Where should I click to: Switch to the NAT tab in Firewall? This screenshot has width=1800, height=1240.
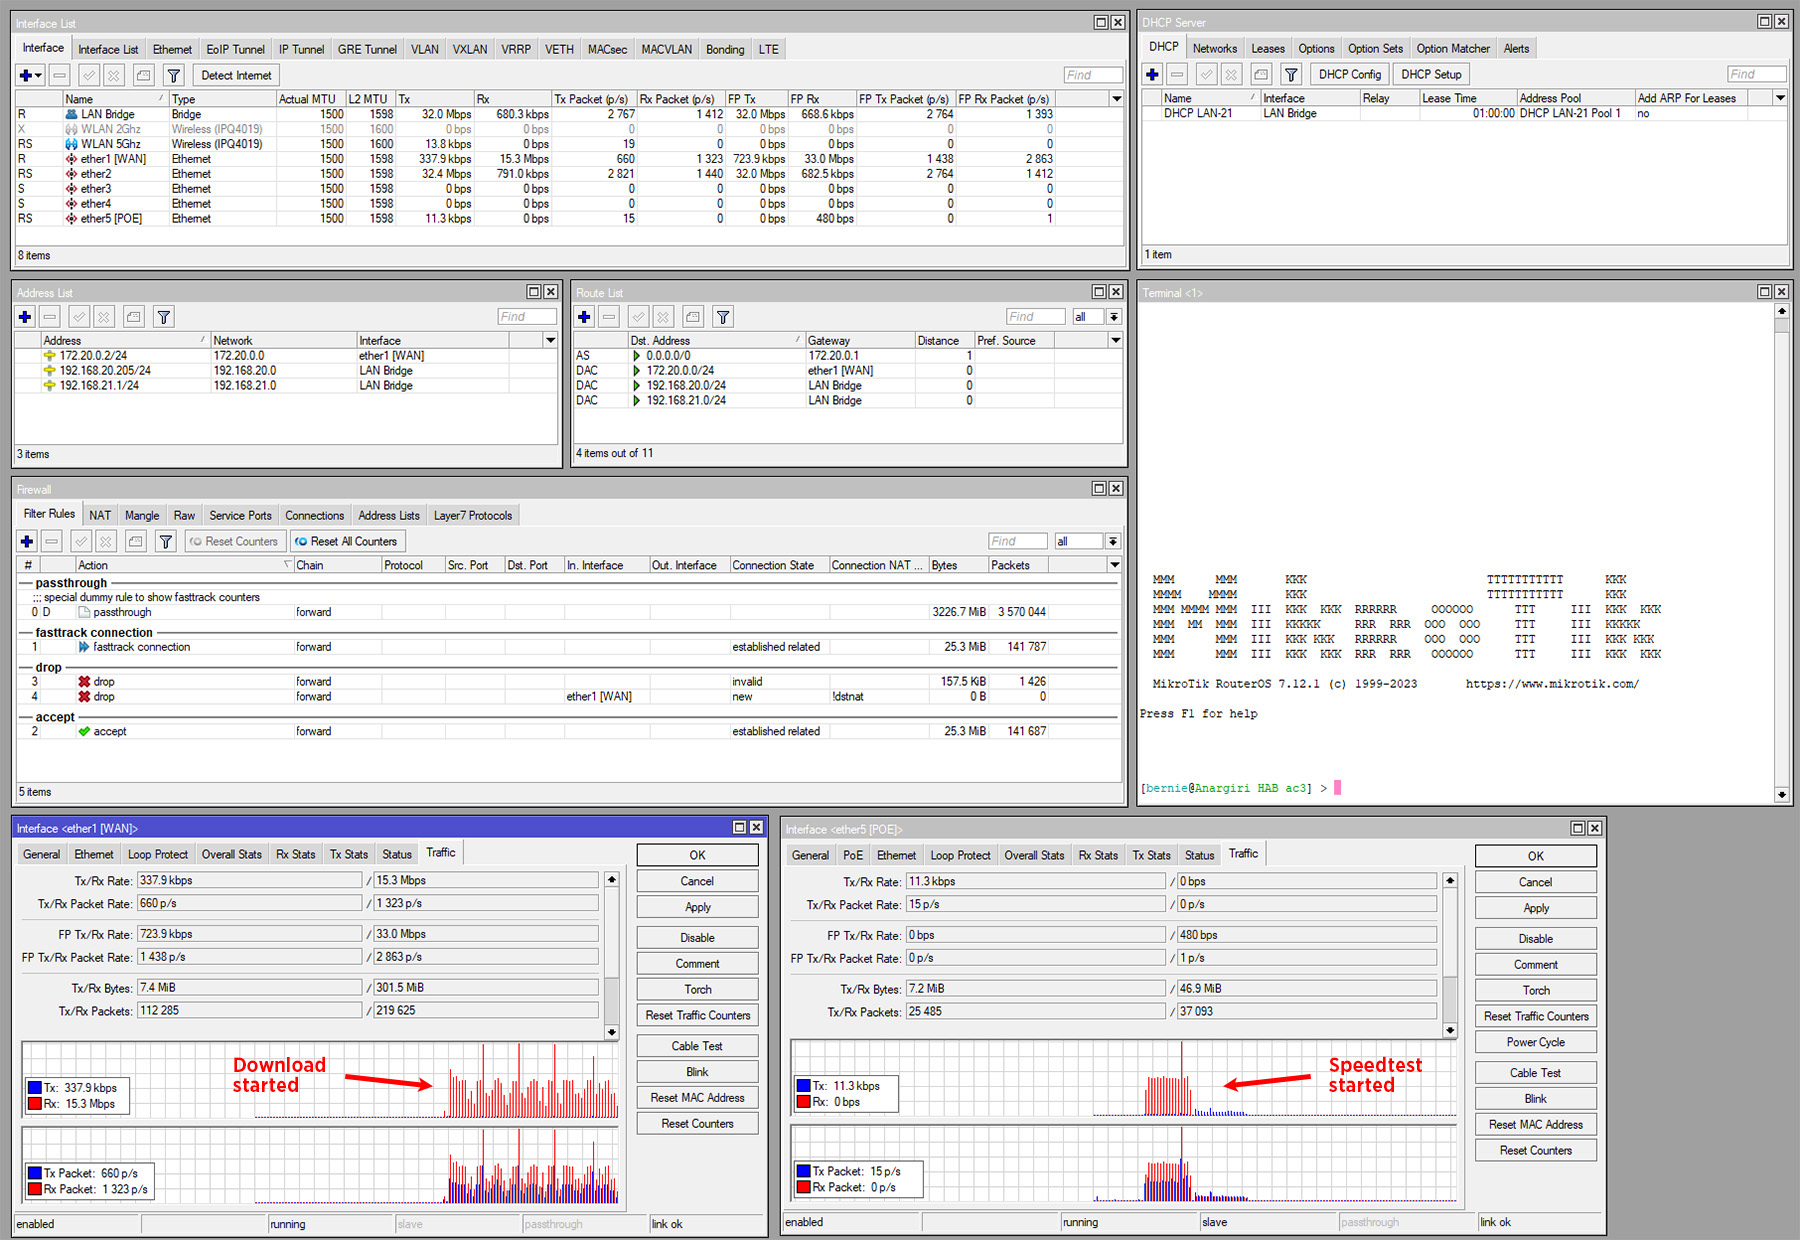(x=100, y=514)
